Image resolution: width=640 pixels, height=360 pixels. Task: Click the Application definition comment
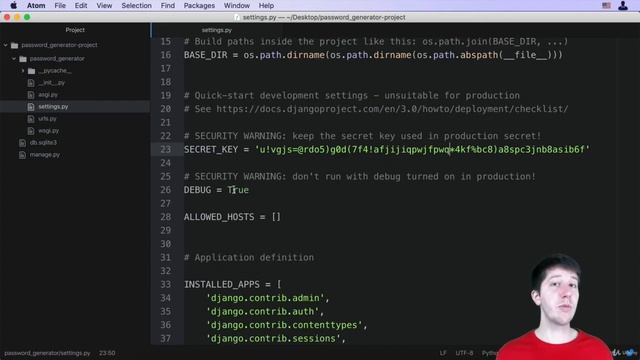point(249,258)
